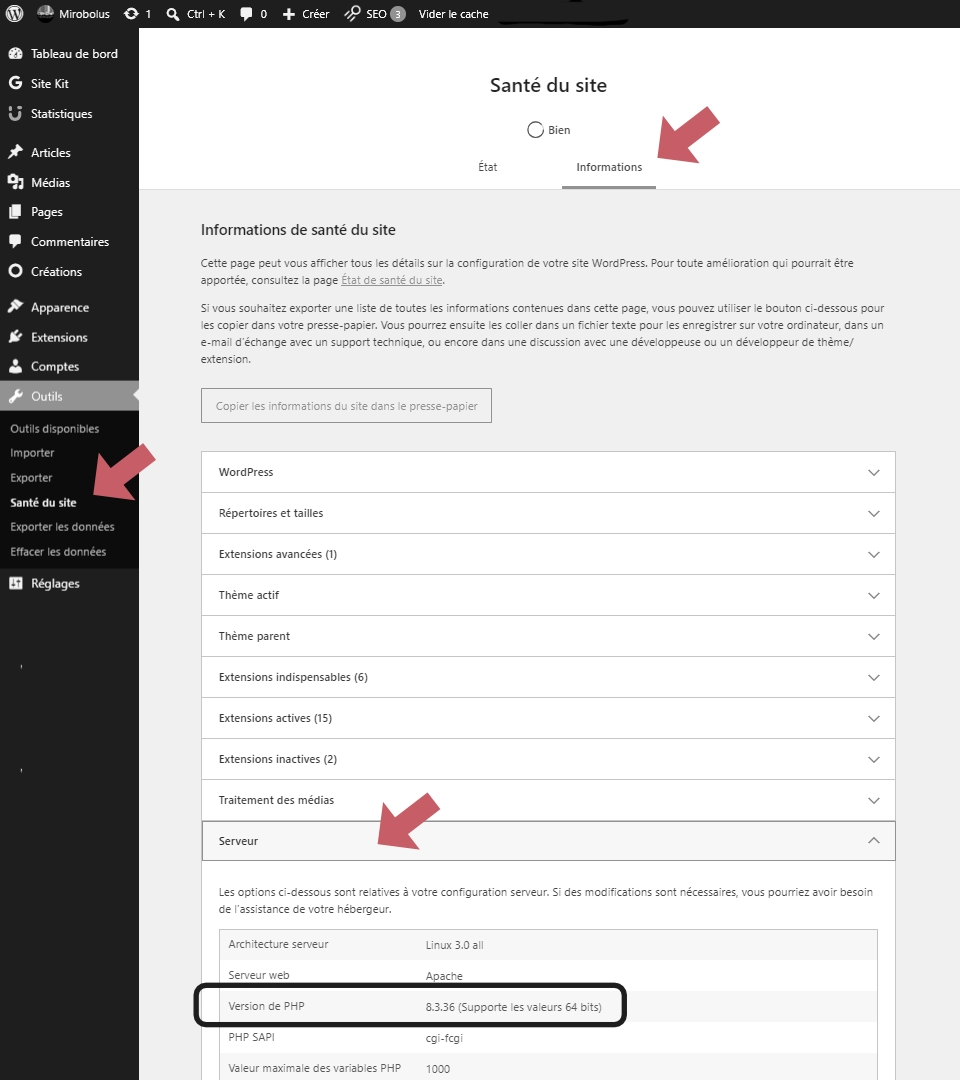Click the Statistiques icon in sidebar
960x1080 pixels.
coord(15,114)
